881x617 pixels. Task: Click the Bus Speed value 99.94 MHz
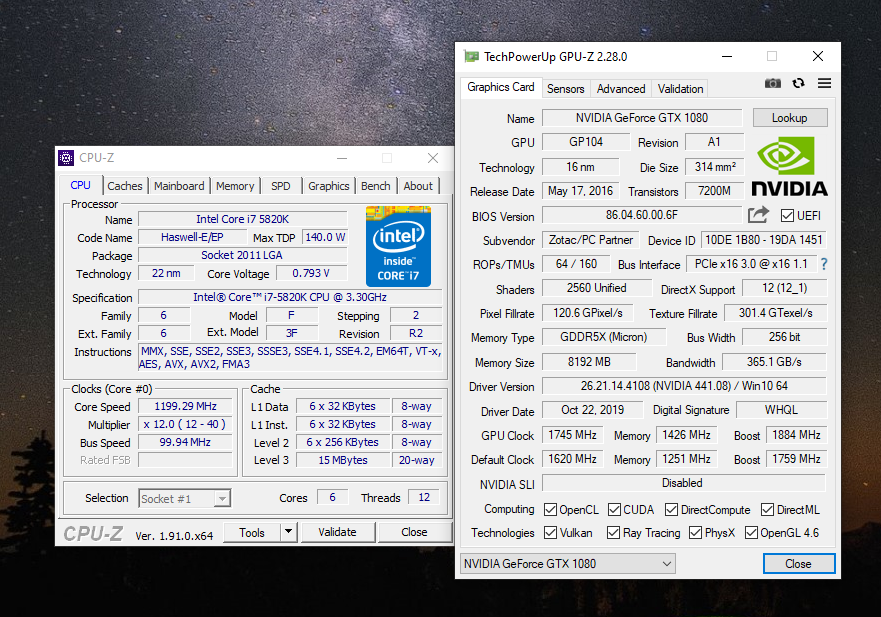coord(185,442)
